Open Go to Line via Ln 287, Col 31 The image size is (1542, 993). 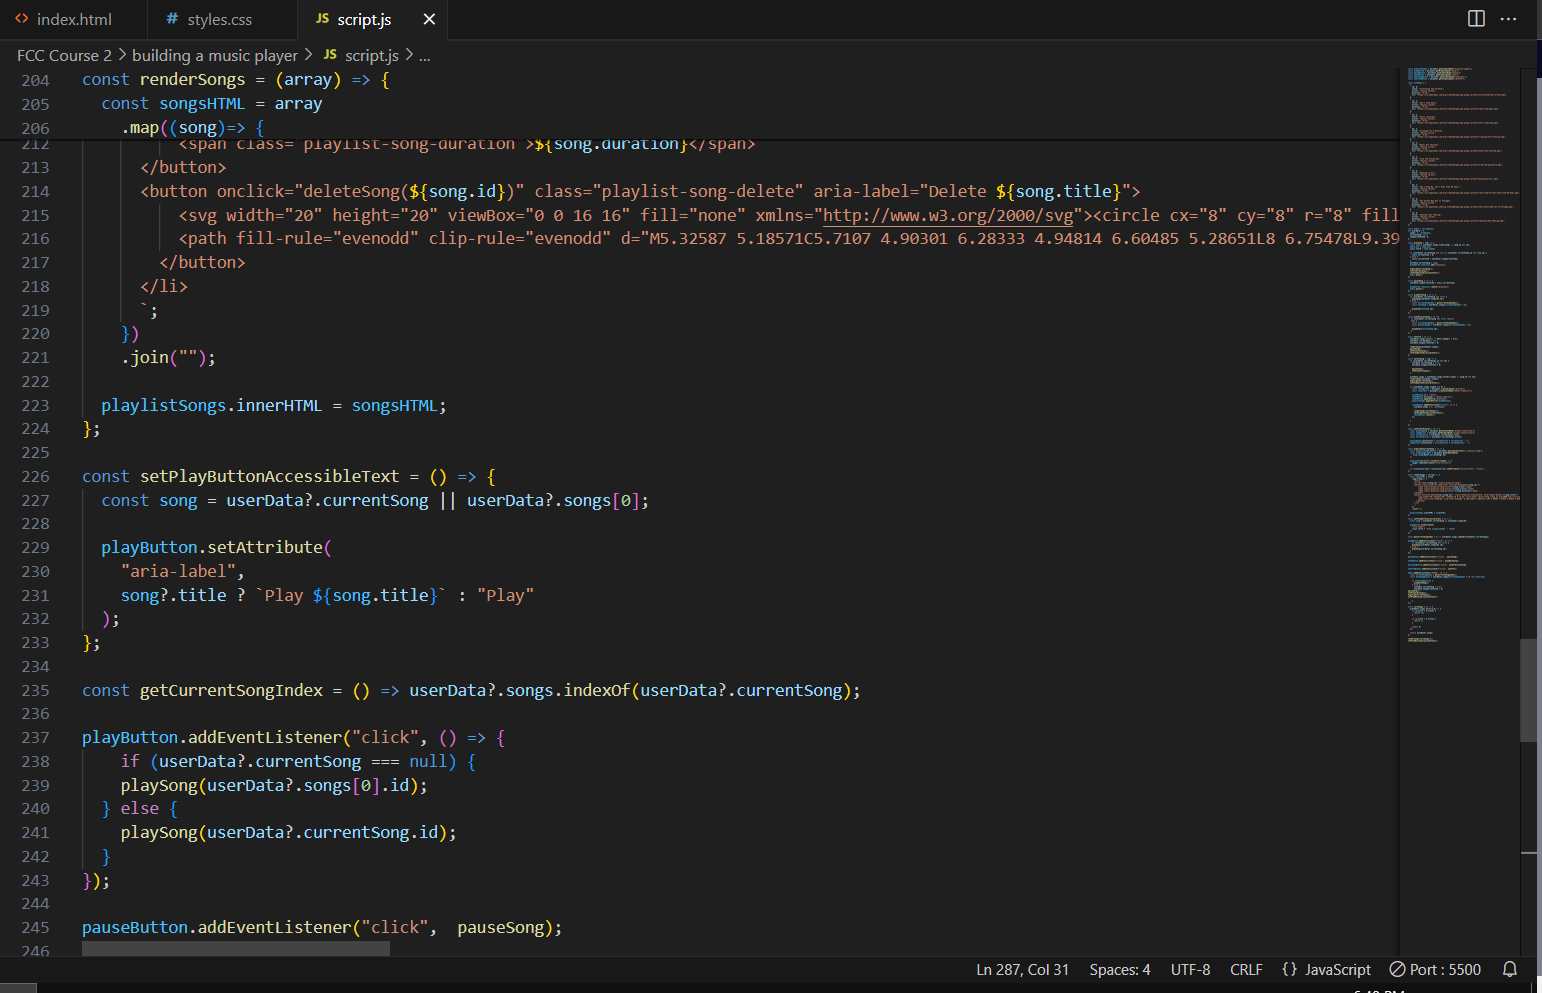(1022, 969)
